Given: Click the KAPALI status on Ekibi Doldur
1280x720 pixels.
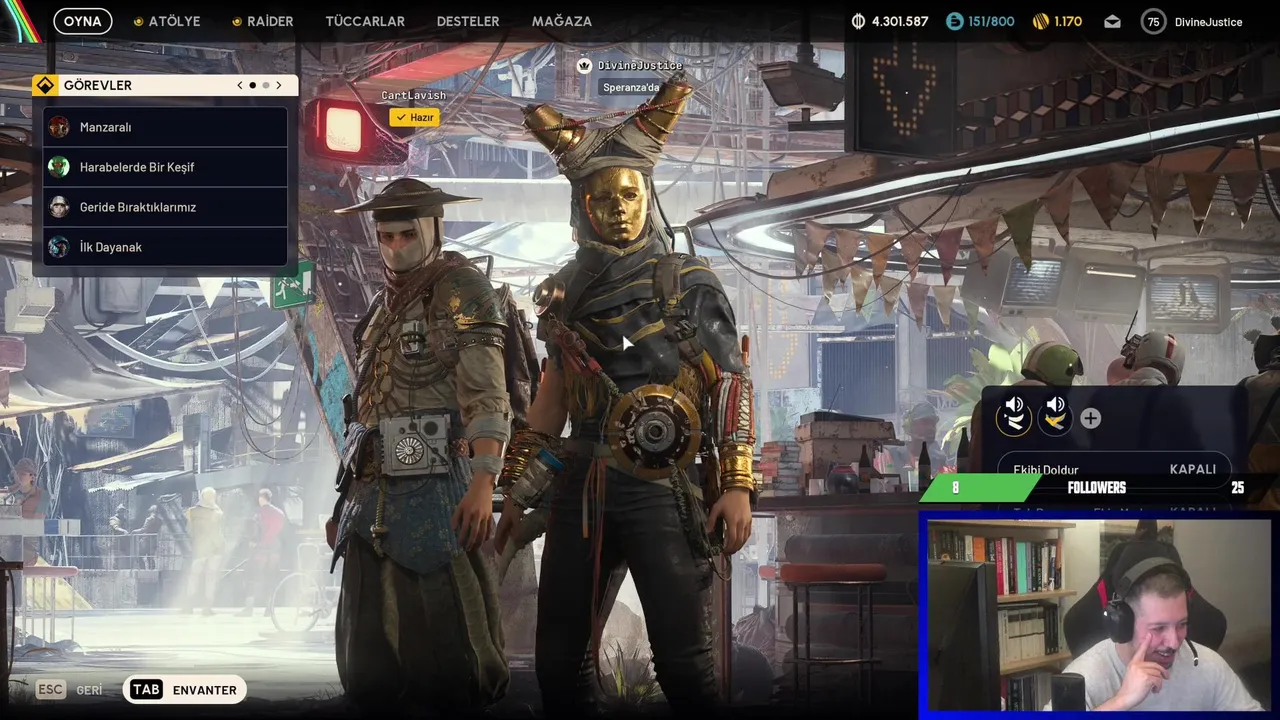Looking at the screenshot, I should tap(1192, 469).
